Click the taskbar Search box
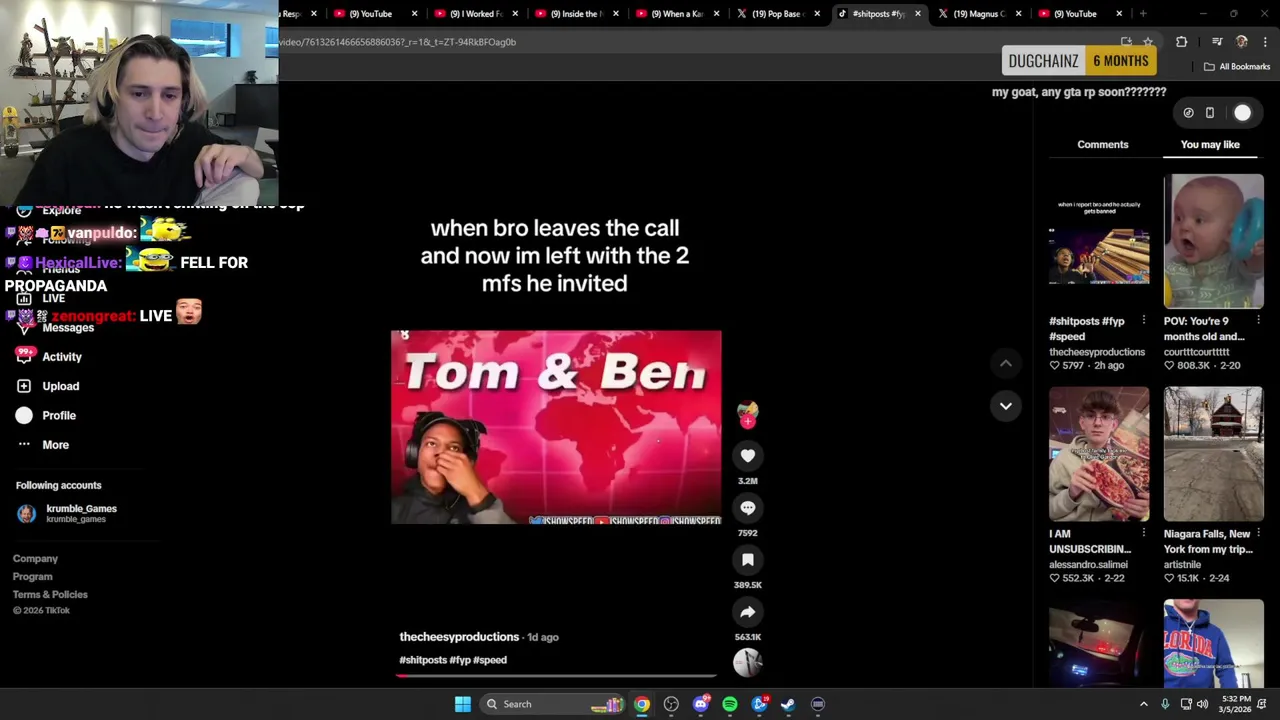The image size is (1280, 720). click(x=553, y=704)
